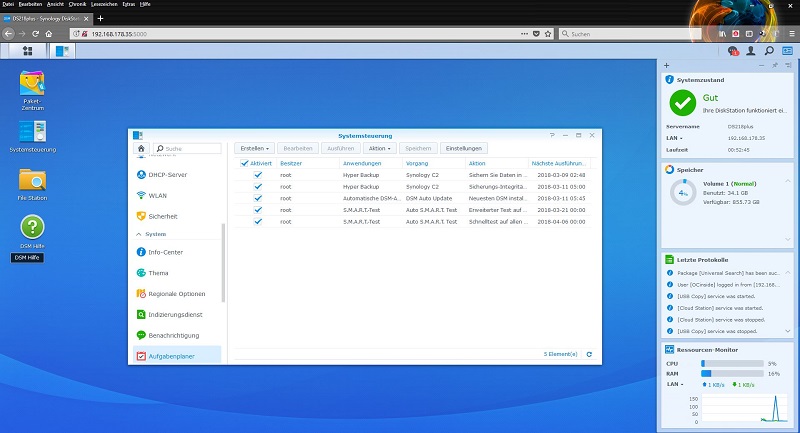Open Benachrichtigung in the sidebar
This screenshot has height=433, width=800.
click(x=177, y=335)
